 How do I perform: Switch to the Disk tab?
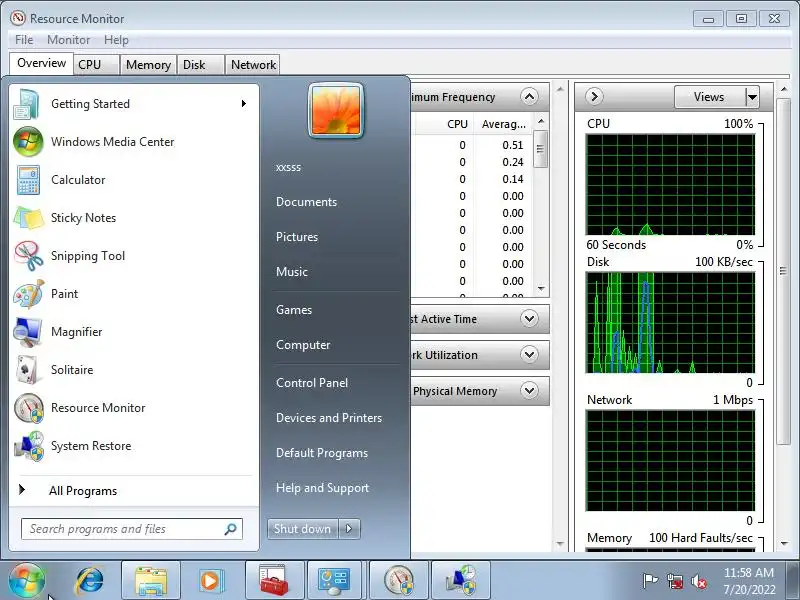[200, 65]
